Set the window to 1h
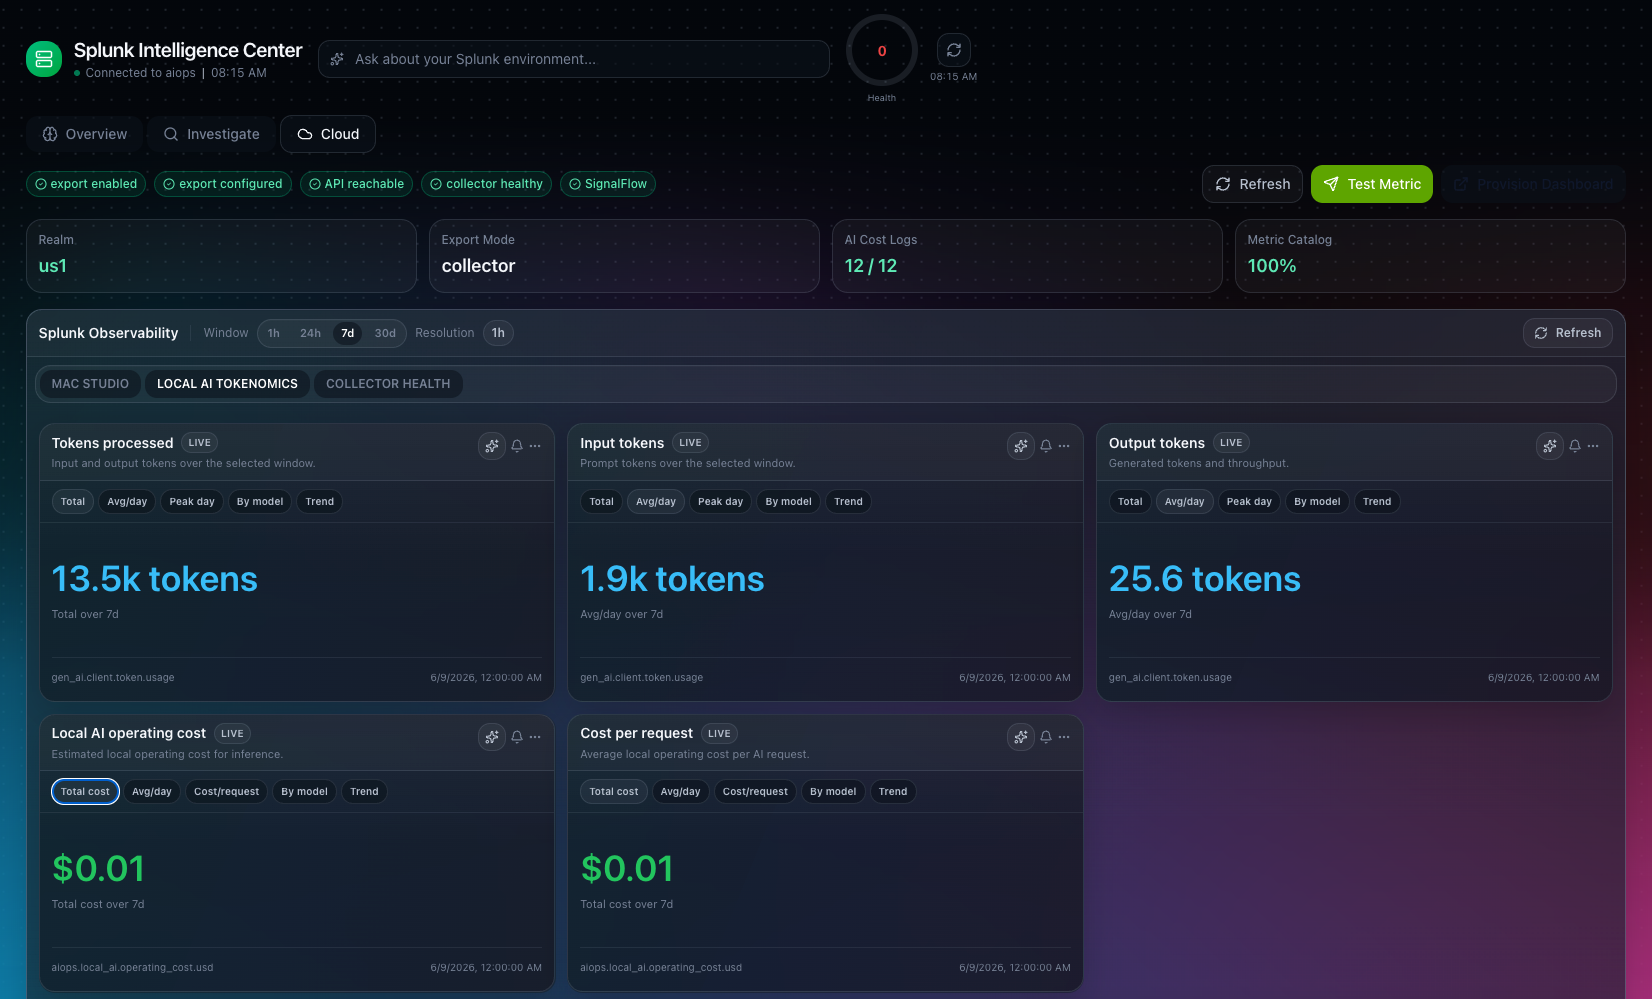Image resolution: width=1652 pixels, height=999 pixels. [274, 333]
